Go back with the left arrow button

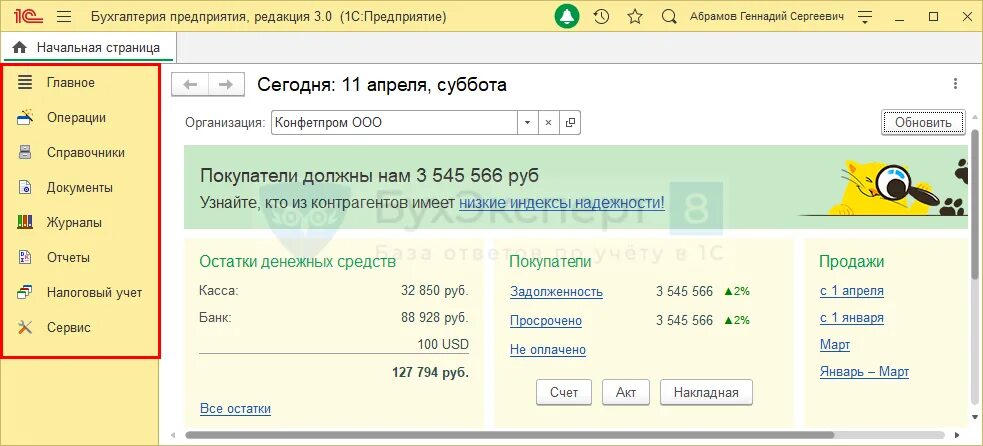[x=190, y=85]
